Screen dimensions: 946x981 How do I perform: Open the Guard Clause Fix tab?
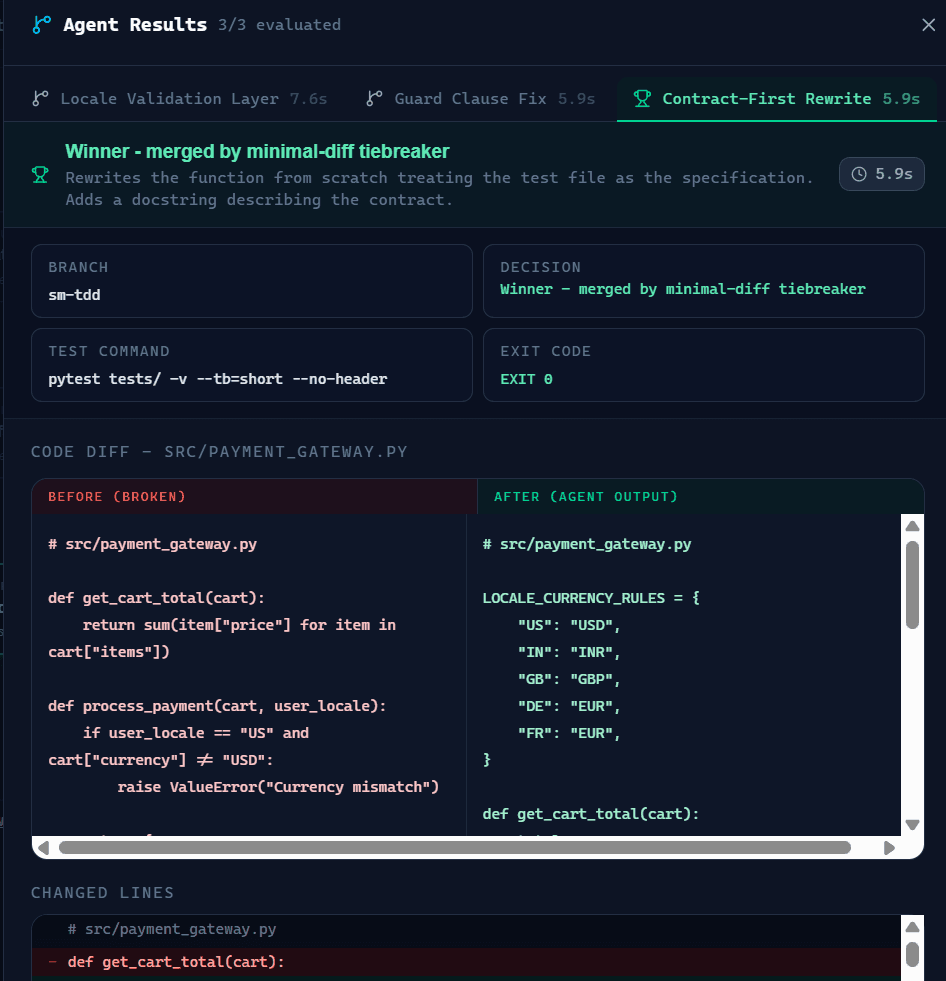pos(481,99)
